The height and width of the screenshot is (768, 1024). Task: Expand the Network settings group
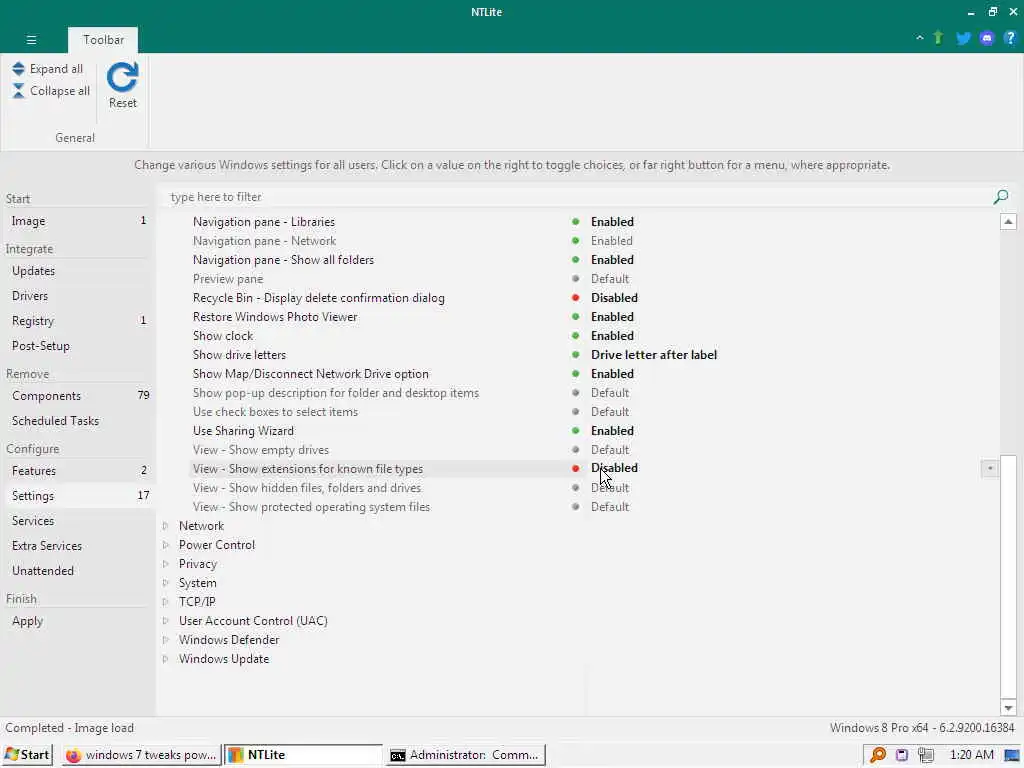tap(165, 526)
